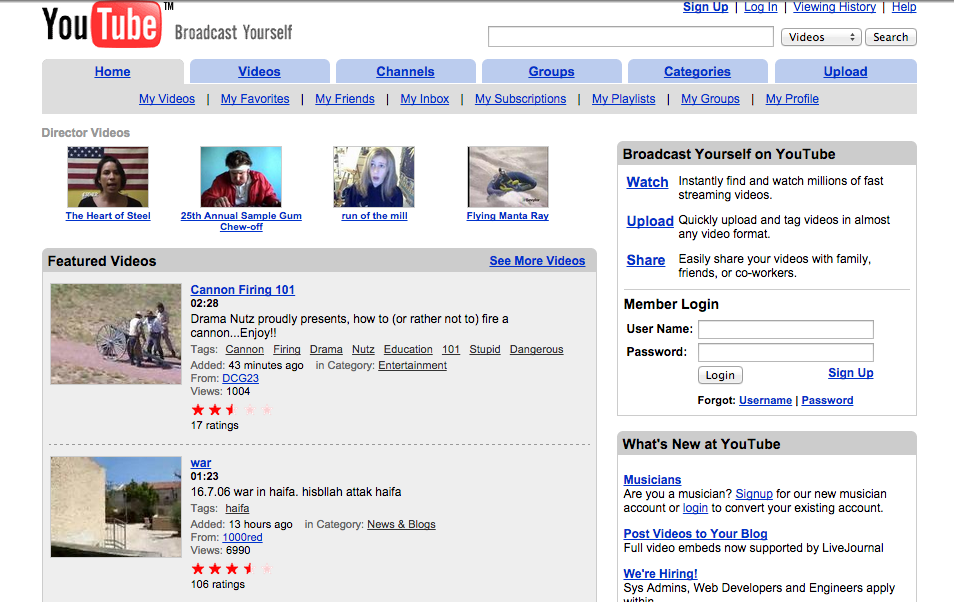Click the Login button
Viewport: 954px width, 602px height.
pos(720,375)
